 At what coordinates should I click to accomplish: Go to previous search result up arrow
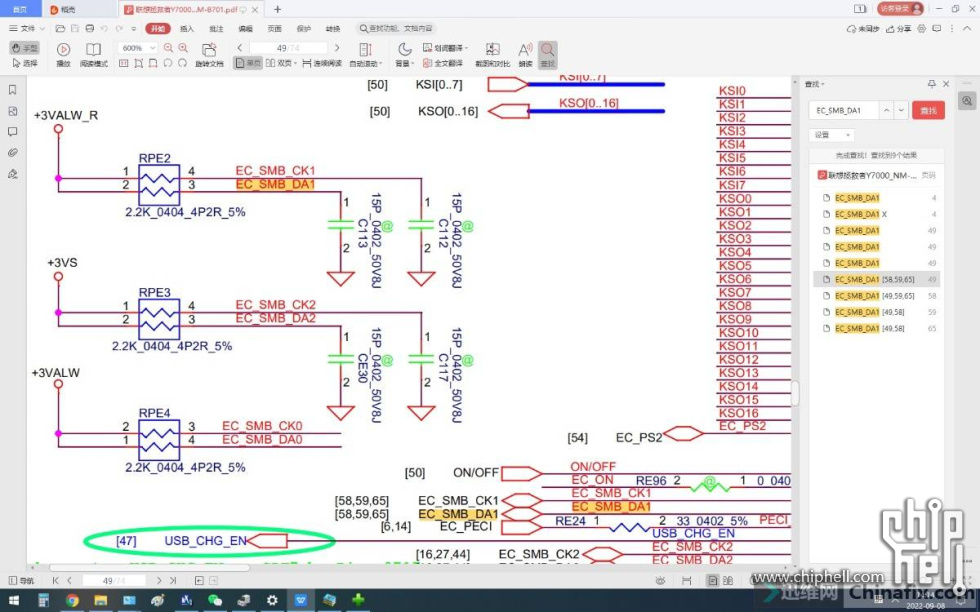[x=886, y=110]
